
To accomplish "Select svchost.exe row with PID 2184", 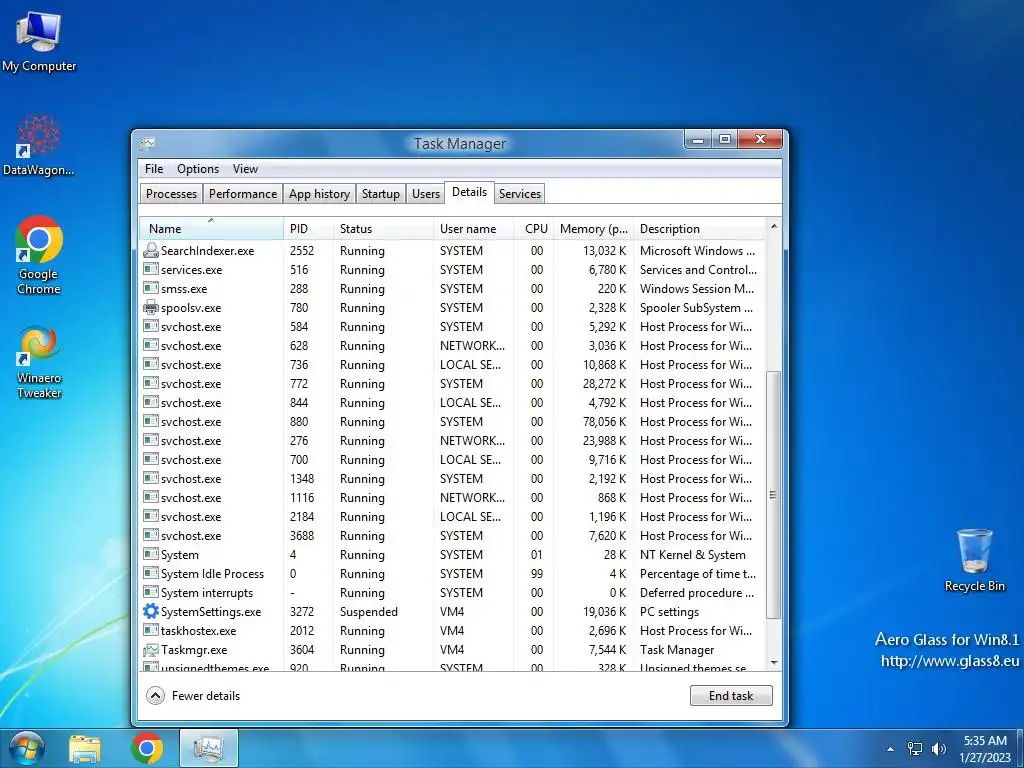I will [453, 516].
